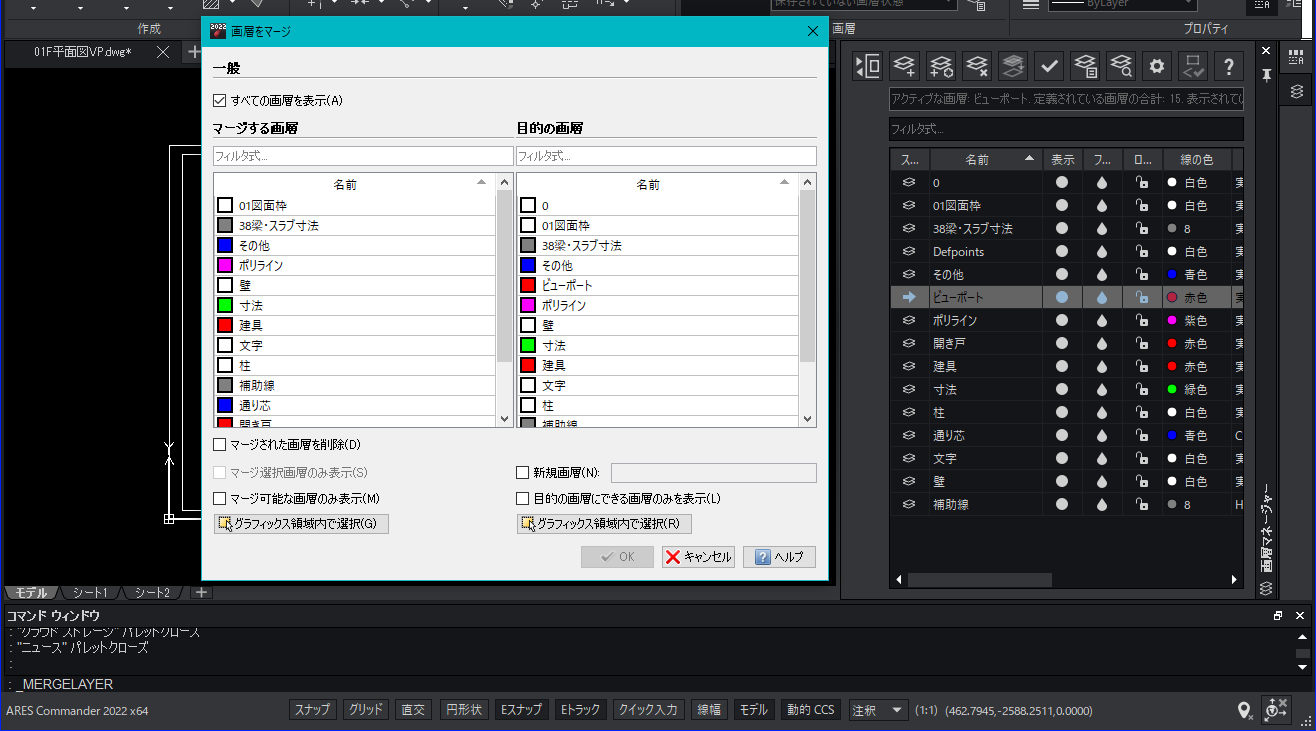Sort merge layer list by 名前 arrow
The height and width of the screenshot is (731, 1316).
(481, 183)
